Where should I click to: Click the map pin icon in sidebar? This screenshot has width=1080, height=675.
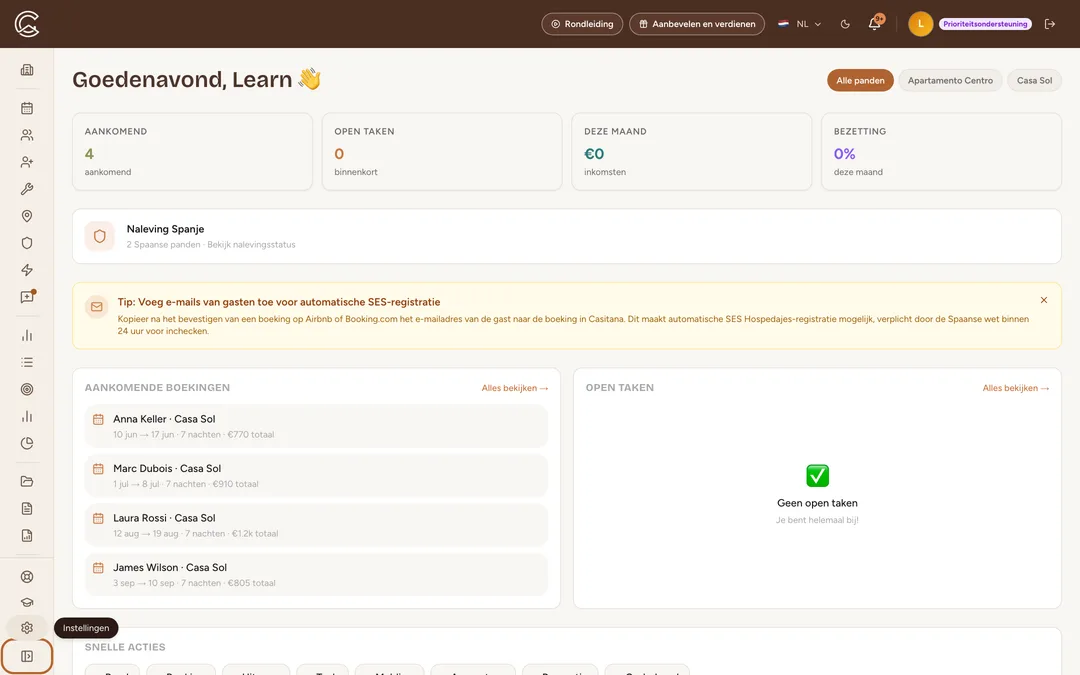pyautogui.click(x=27, y=216)
